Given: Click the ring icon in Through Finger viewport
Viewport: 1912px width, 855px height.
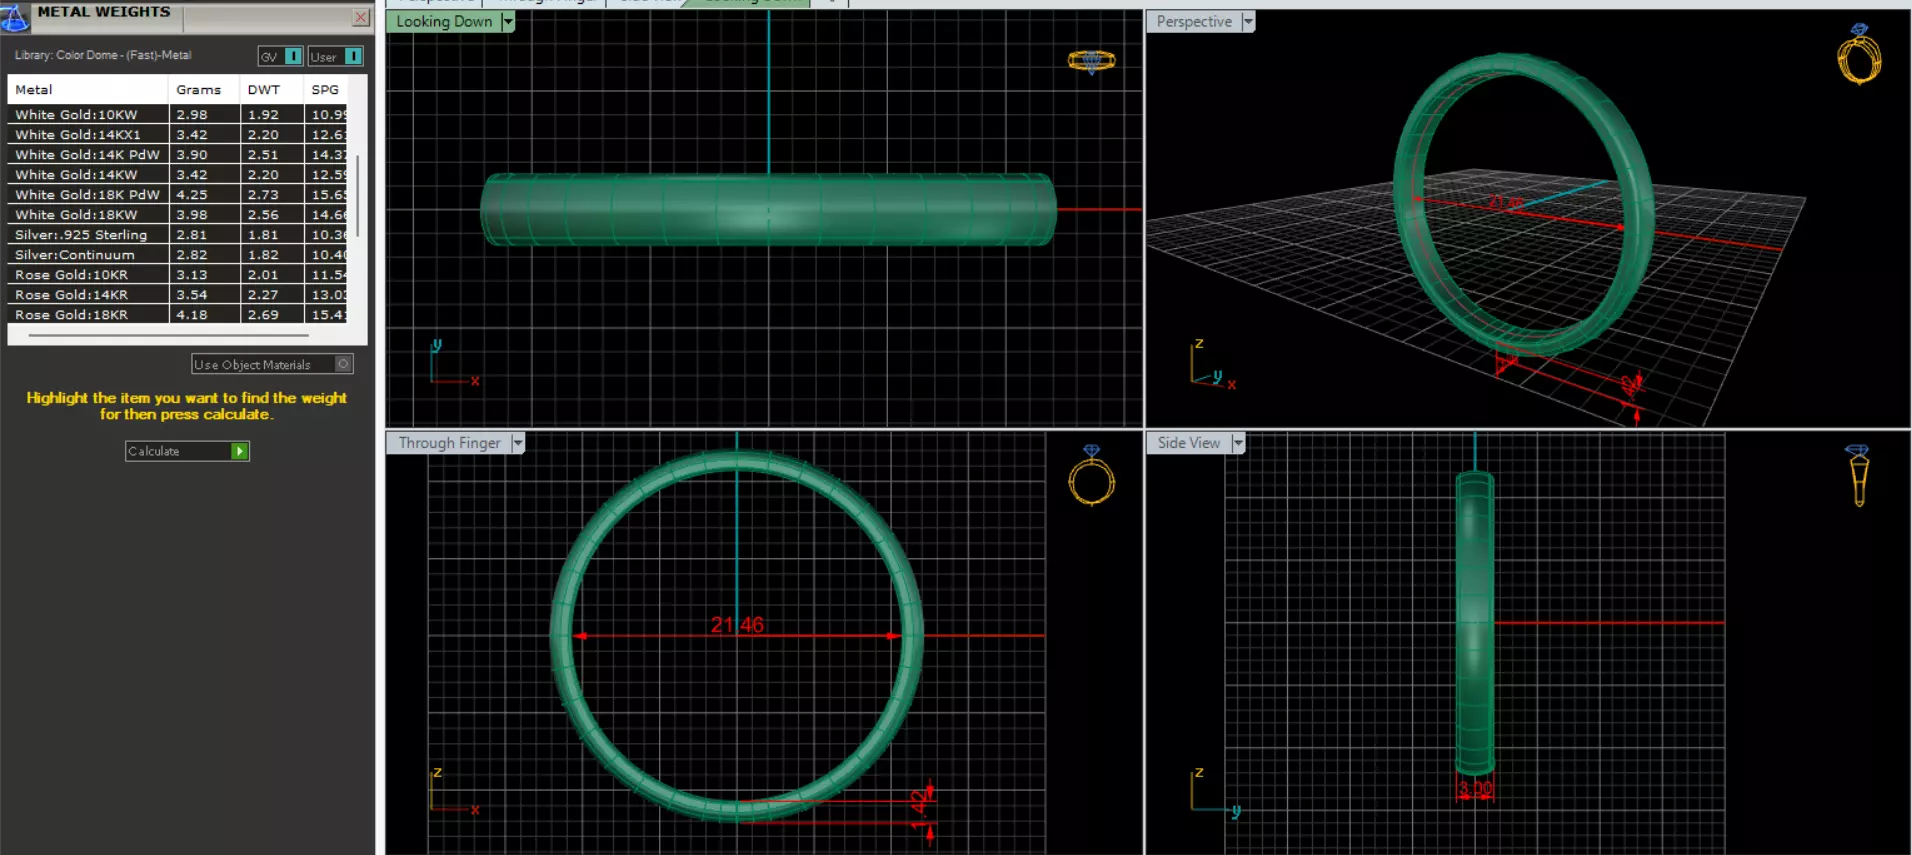Looking at the screenshot, I should click(1091, 476).
